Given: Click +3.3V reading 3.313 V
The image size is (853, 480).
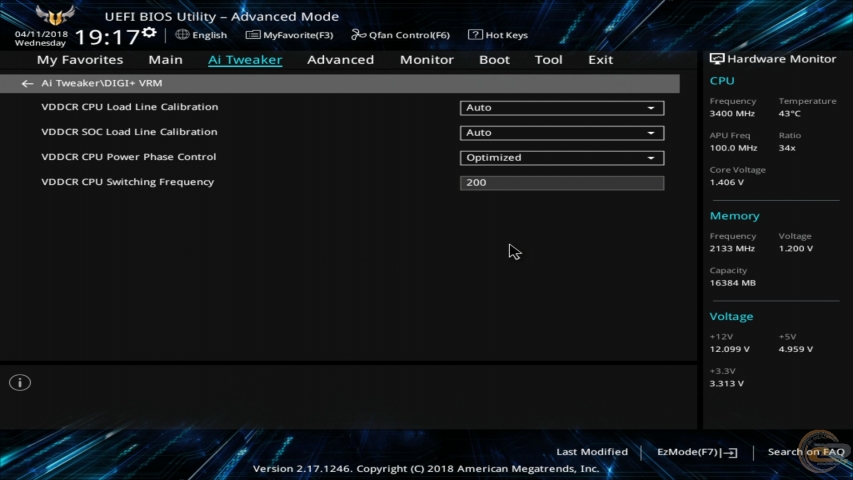Looking at the screenshot, I should coord(727,384).
